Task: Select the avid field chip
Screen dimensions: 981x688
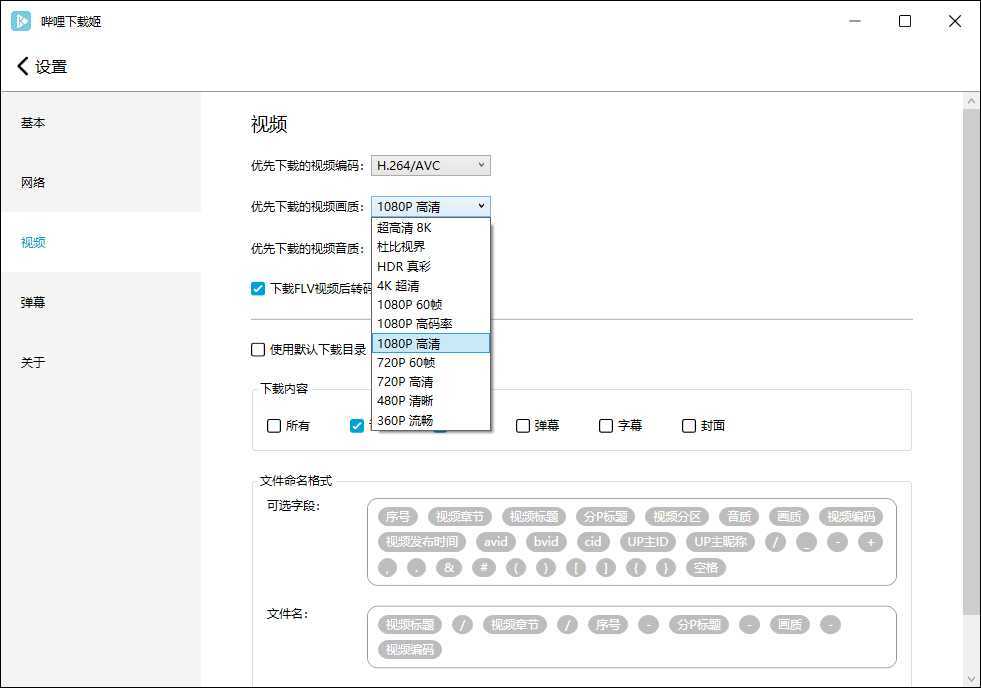Action: pos(495,541)
